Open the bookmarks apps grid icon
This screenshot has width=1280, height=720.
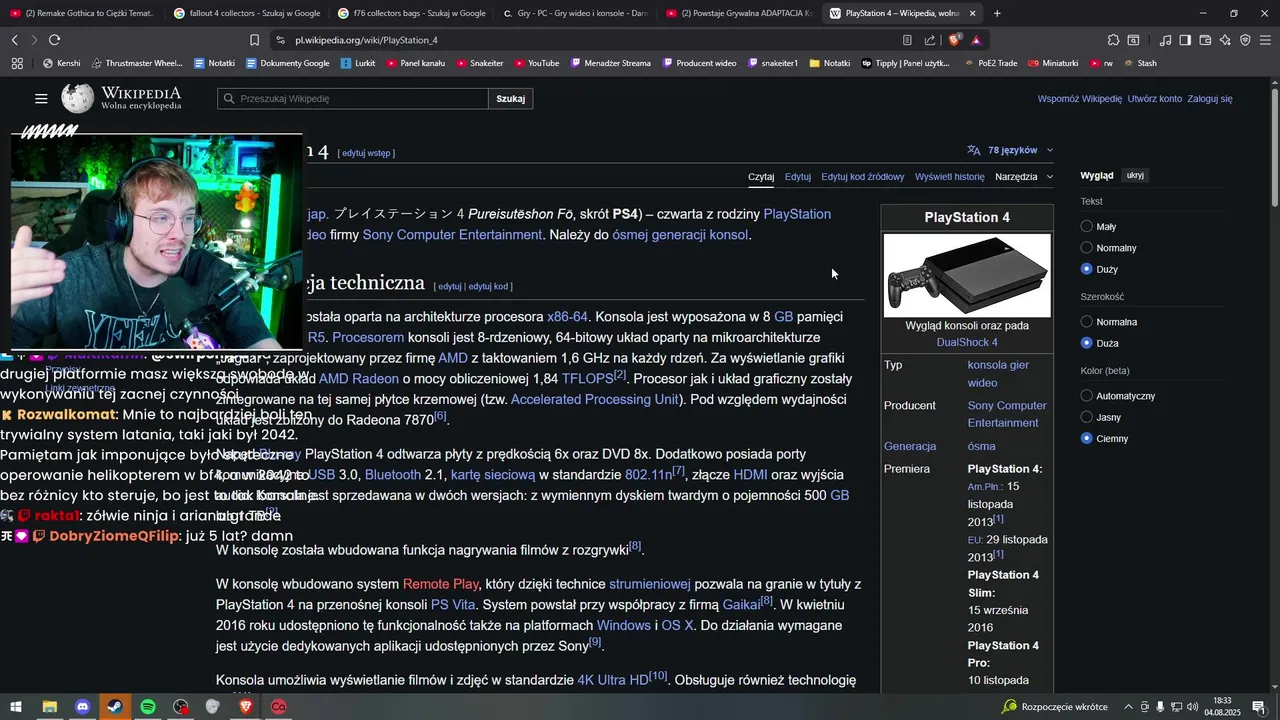pos(17,63)
